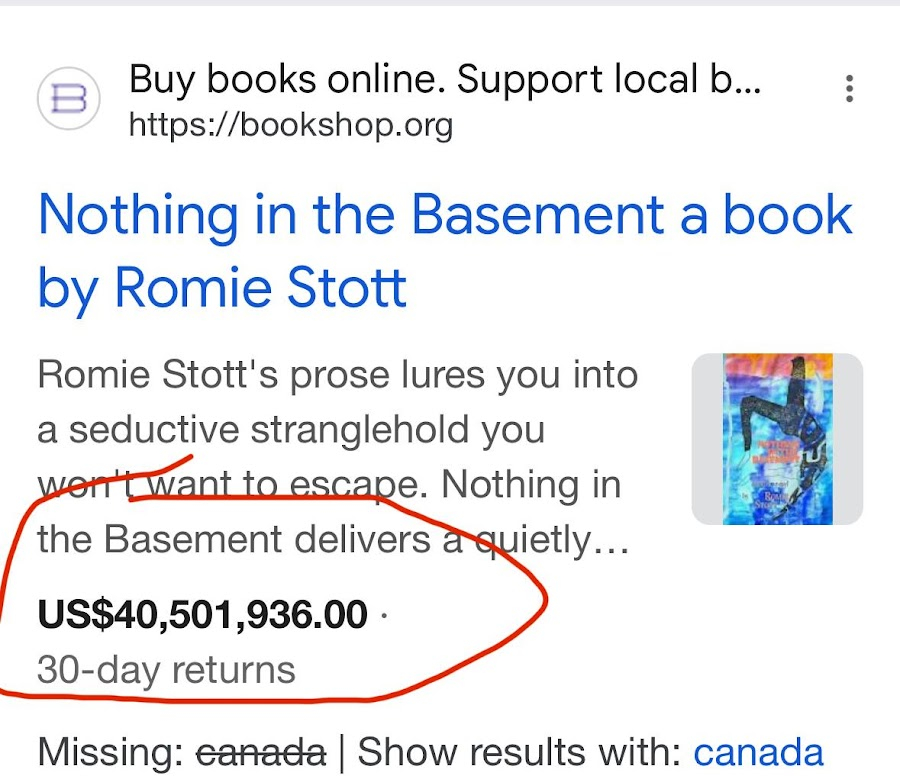This screenshot has width=900, height=776.
Task: Click the blue "canada" link
Action: click(758, 752)
